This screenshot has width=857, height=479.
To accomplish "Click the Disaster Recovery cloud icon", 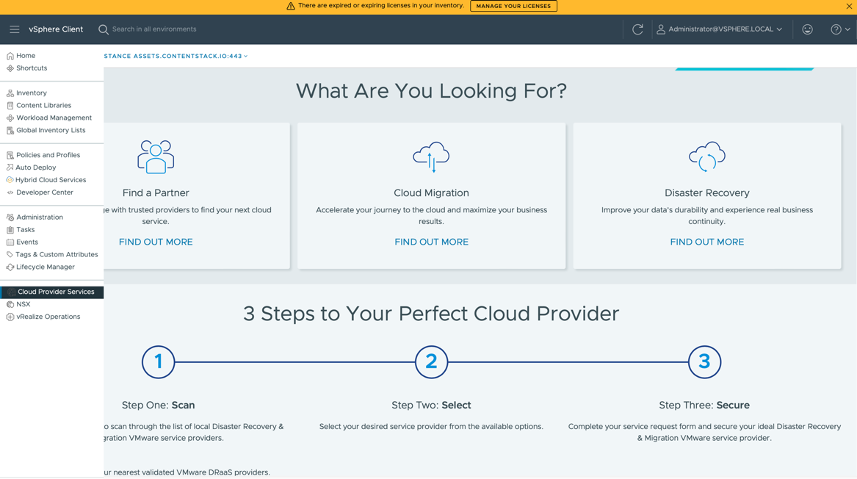I will coord(707,157).
